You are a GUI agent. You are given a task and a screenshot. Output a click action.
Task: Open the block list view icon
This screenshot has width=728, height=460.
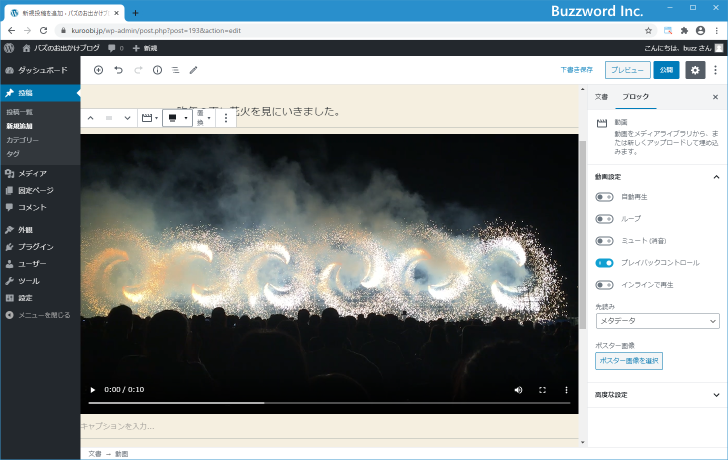[175, 70]
